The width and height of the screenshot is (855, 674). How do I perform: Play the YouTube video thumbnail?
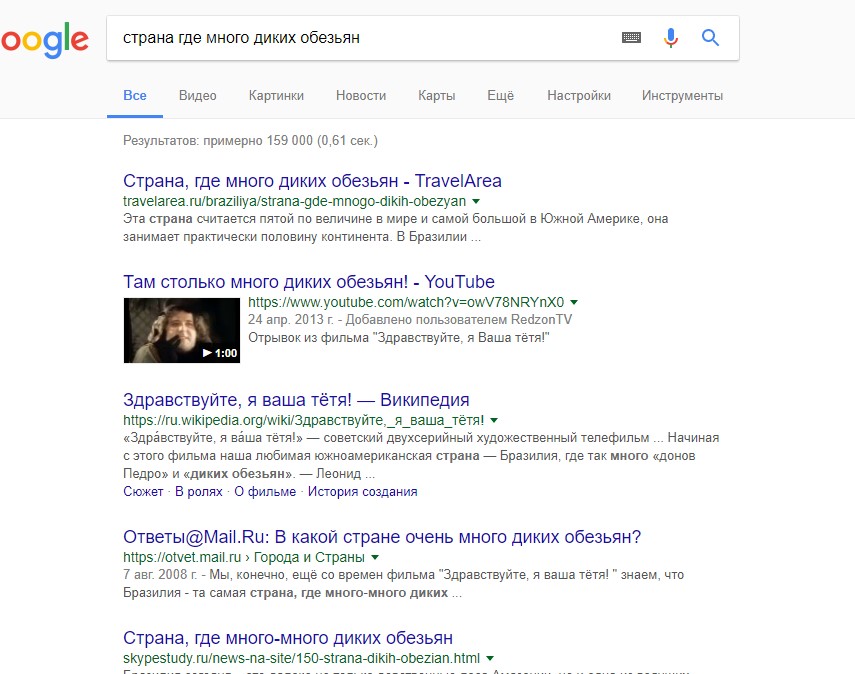pos(182,330)
